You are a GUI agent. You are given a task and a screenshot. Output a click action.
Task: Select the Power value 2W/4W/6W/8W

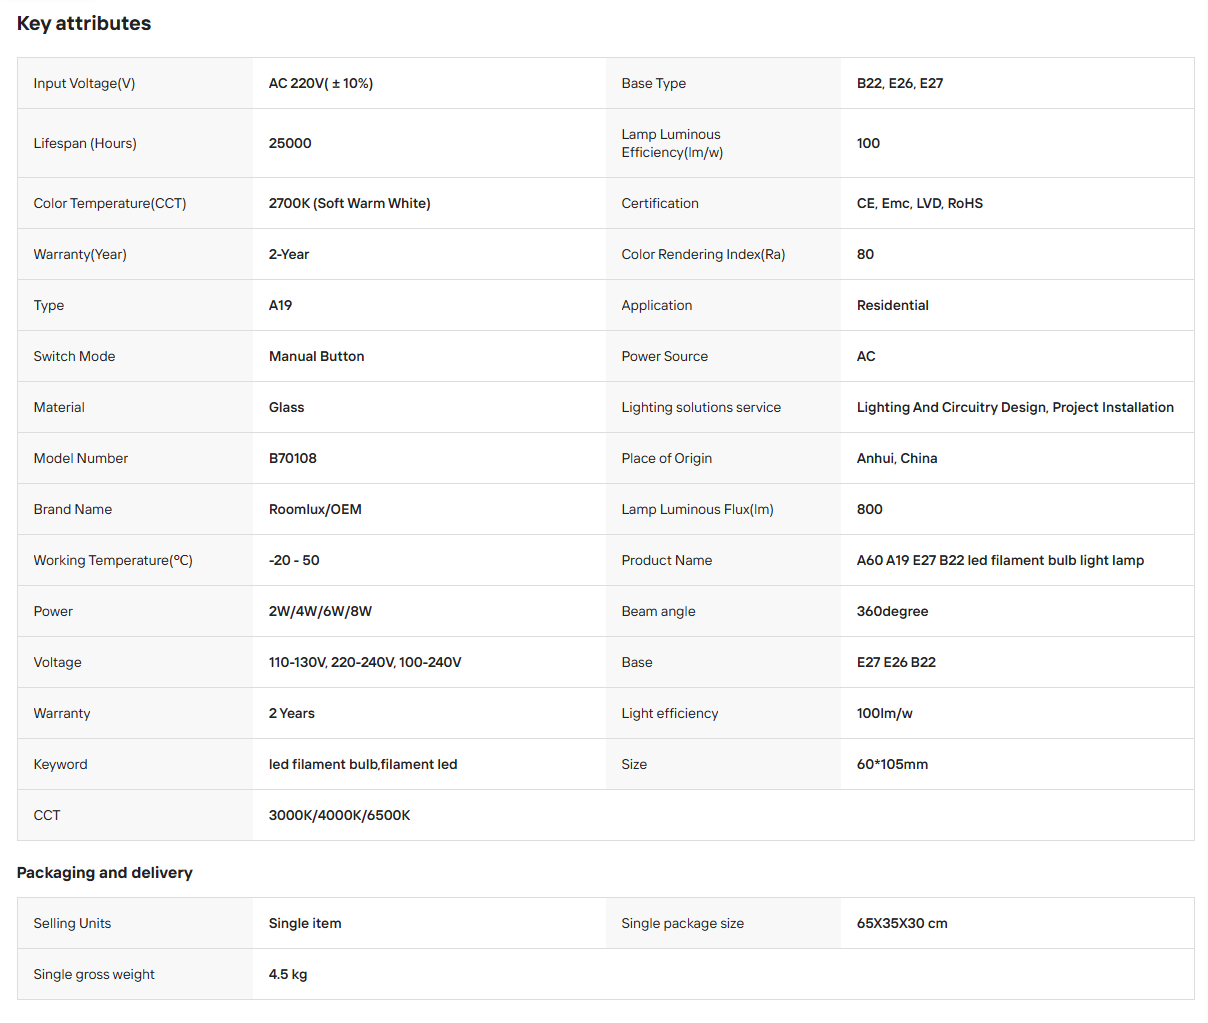click(320, 611)
